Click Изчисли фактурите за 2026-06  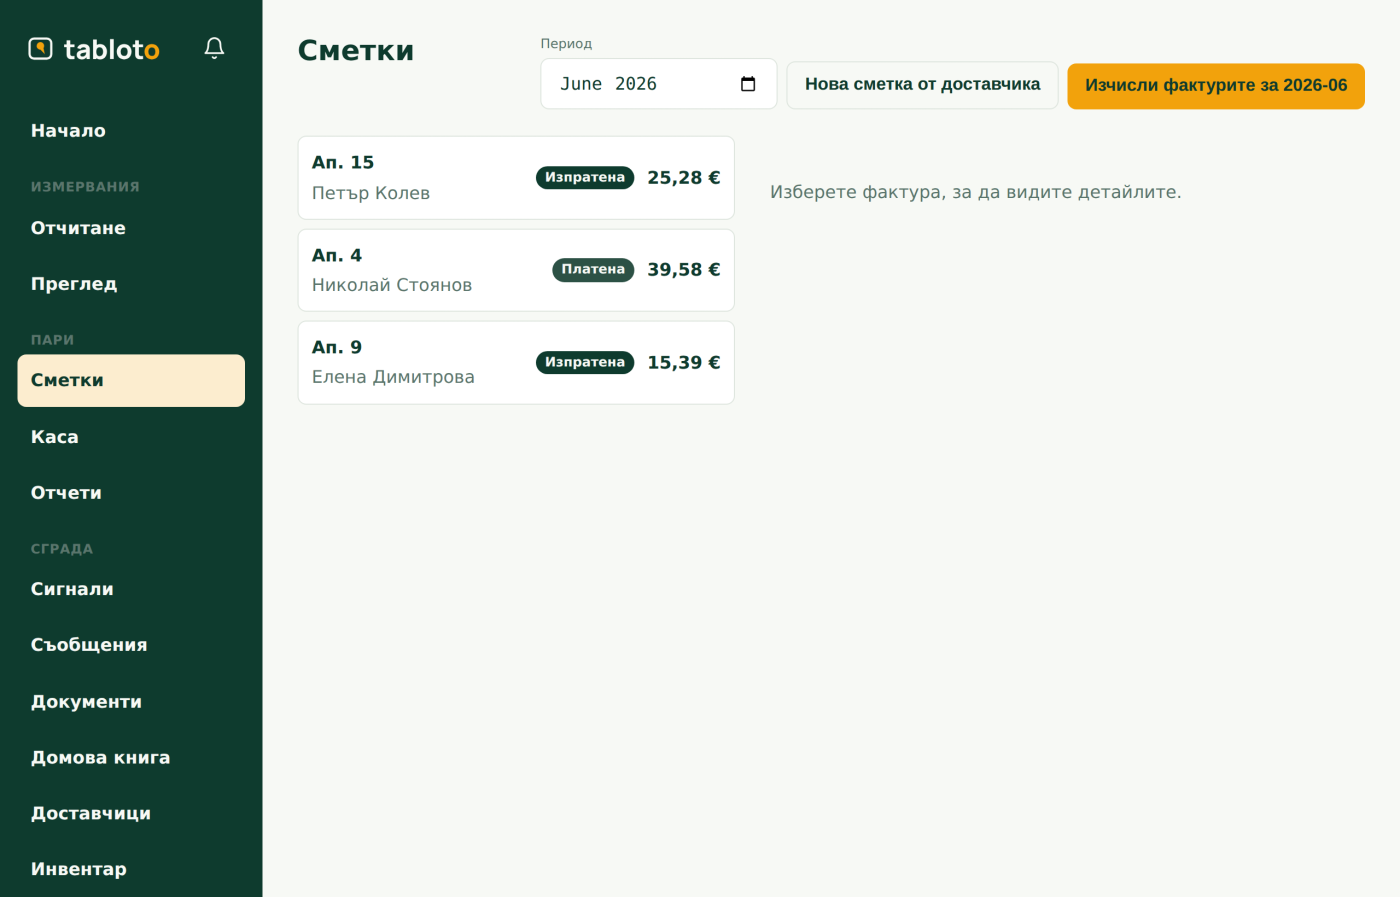[1216, 86]
